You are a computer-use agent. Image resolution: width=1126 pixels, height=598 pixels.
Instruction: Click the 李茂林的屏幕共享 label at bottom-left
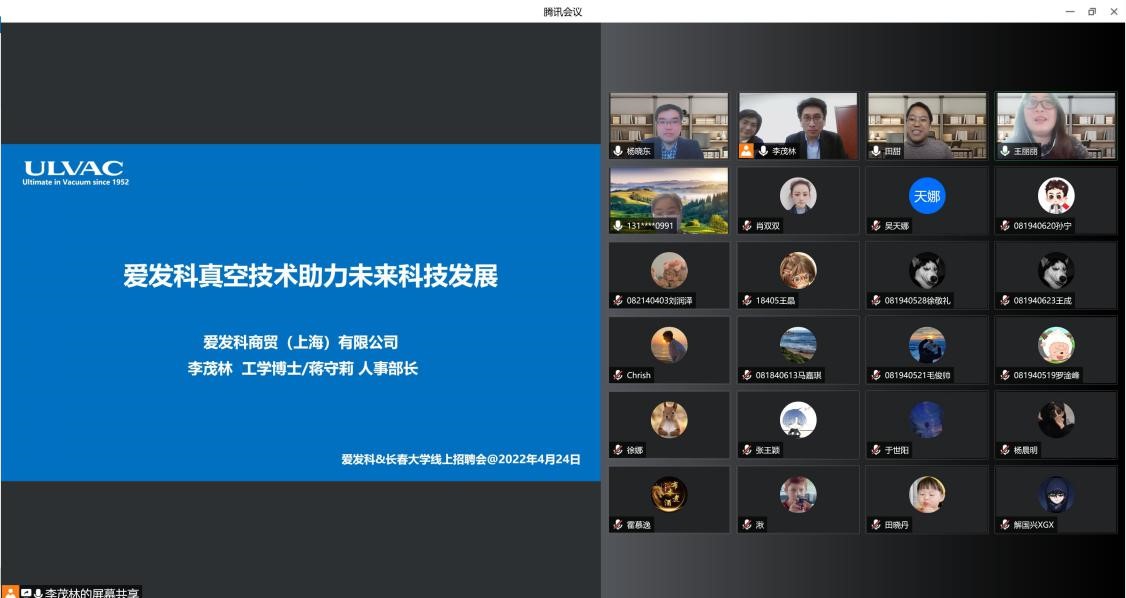click(92, 593)
